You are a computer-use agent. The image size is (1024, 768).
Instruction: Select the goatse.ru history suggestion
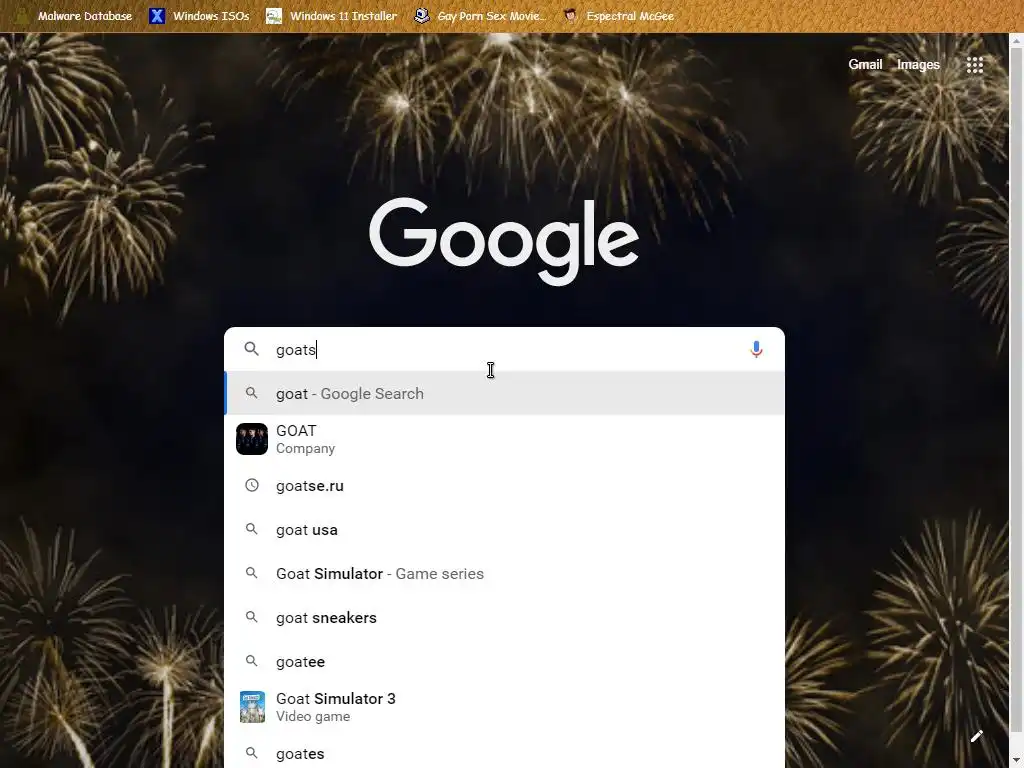[x=504, y=485]
